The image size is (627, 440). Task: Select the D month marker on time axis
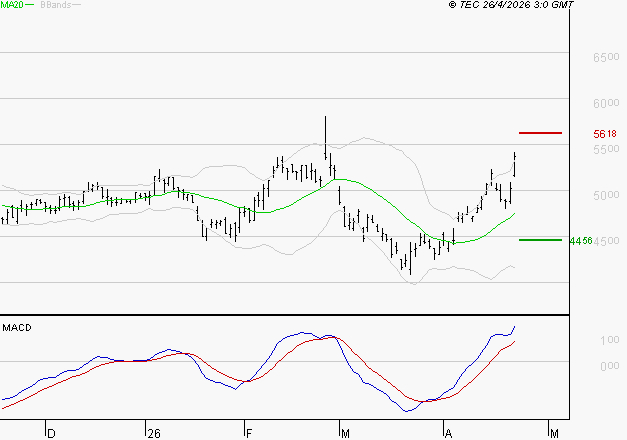click(51, 433)
